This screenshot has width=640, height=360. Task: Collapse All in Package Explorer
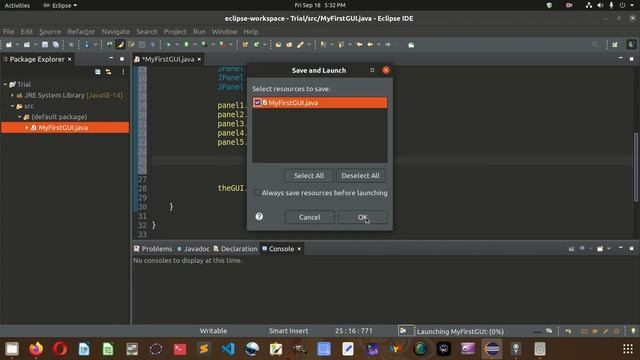[x=98, y=72]
